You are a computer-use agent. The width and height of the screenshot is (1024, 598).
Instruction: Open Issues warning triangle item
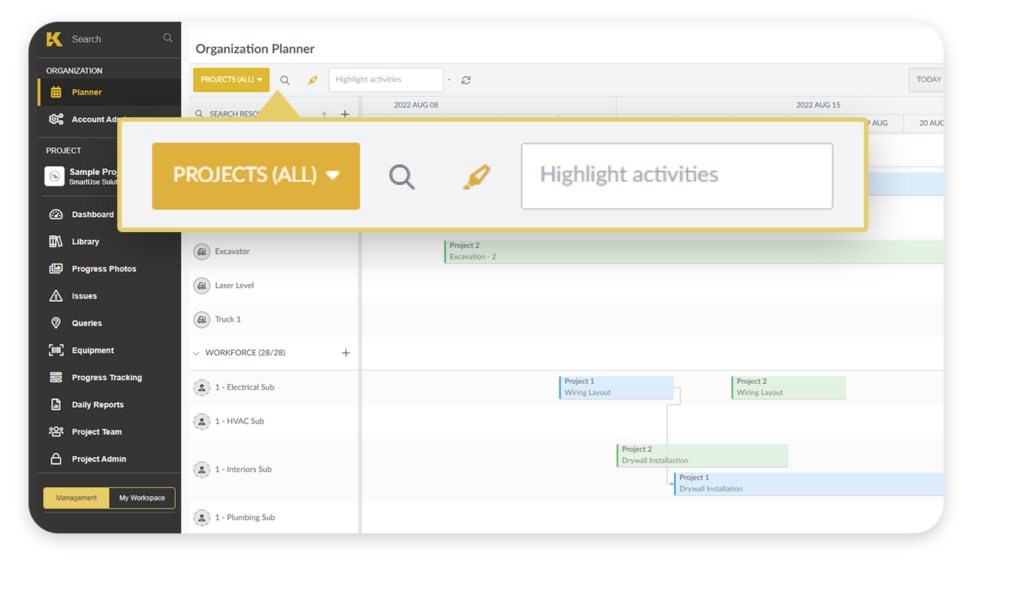(x=73, y=296)
